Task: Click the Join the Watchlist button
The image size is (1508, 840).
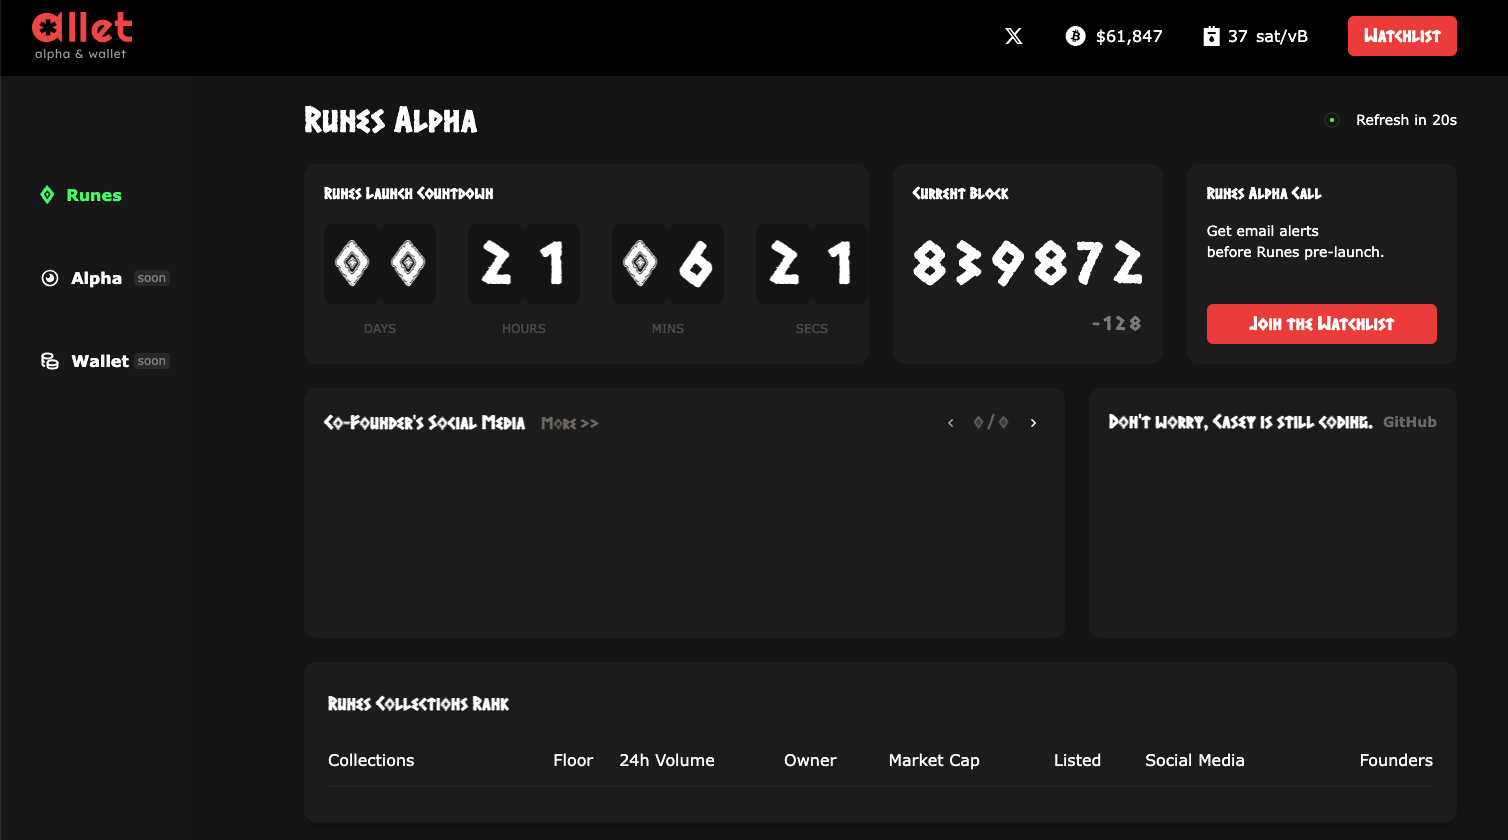Action: (1321, 324)
